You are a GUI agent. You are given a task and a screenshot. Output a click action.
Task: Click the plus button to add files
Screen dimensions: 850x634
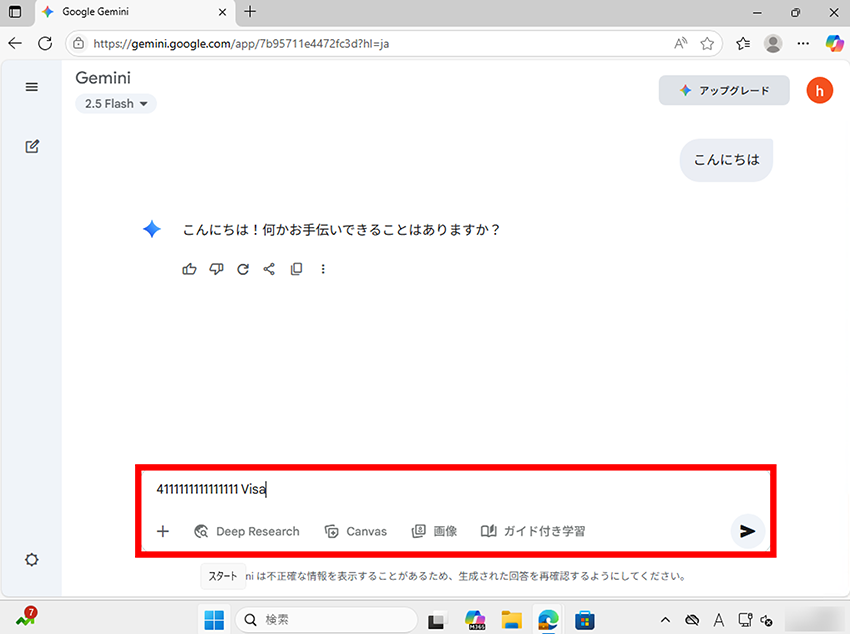pos(163,531)
